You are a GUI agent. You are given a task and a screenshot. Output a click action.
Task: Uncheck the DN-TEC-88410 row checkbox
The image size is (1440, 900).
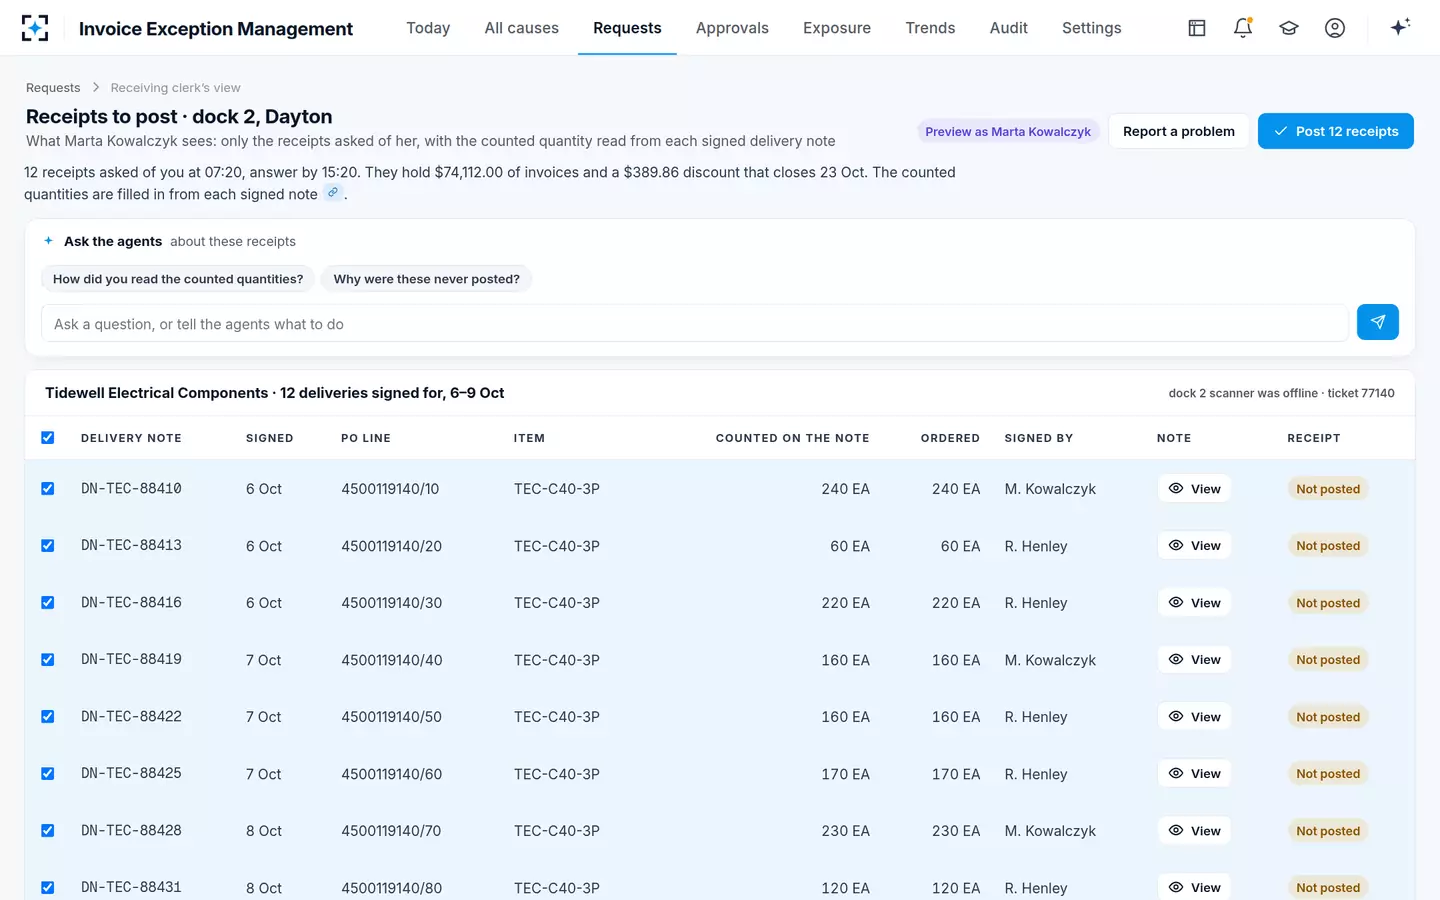tap(48, 489)
